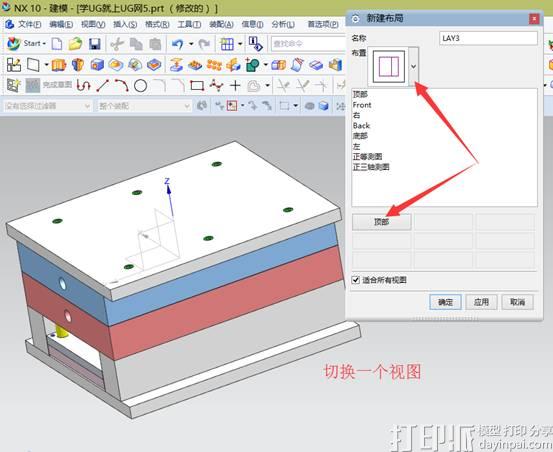Expand the layout arrangement dropdown arrow
Screen dimensions: 553x452
point(414,66)
